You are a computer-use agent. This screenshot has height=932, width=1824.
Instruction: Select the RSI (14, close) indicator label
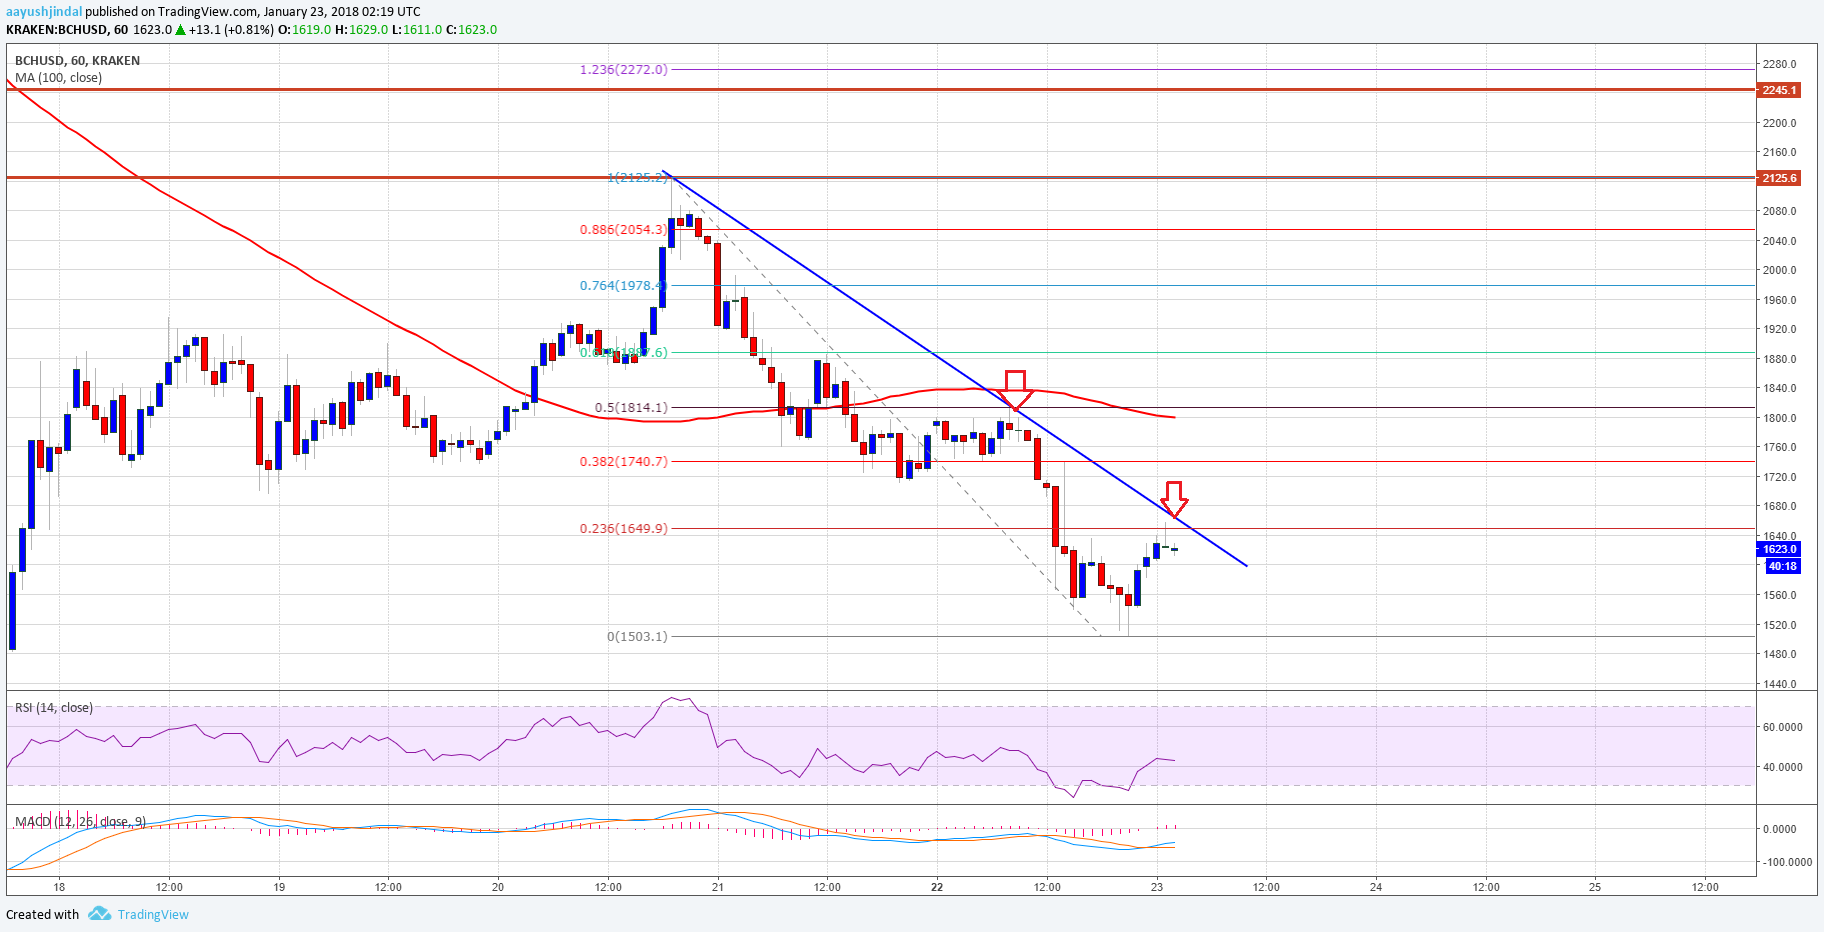point(54,707)
